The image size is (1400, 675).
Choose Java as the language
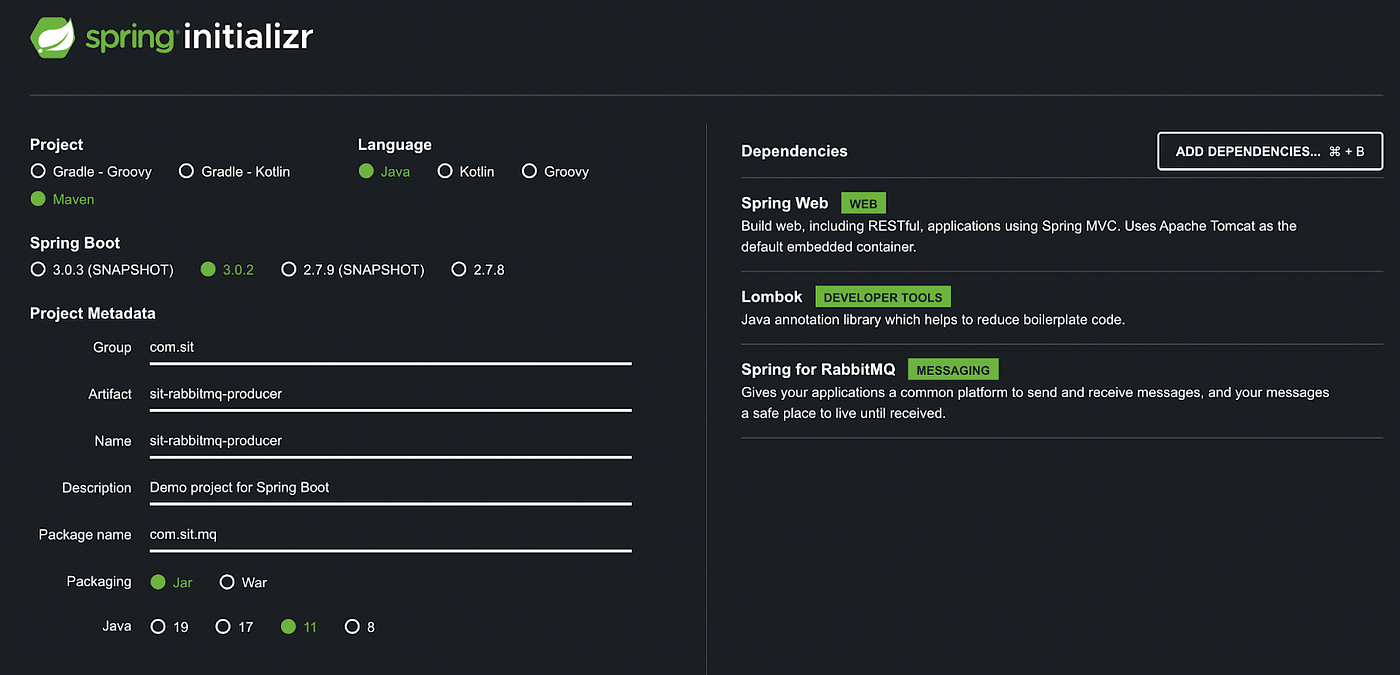coord(384,171)
